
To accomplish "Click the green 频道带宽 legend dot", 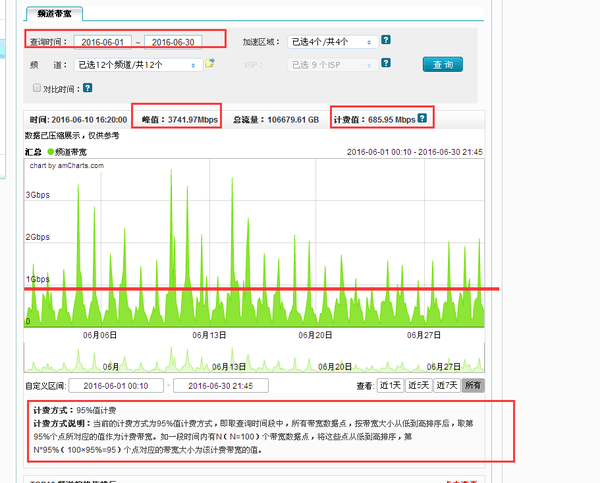I will coord(51,152).
